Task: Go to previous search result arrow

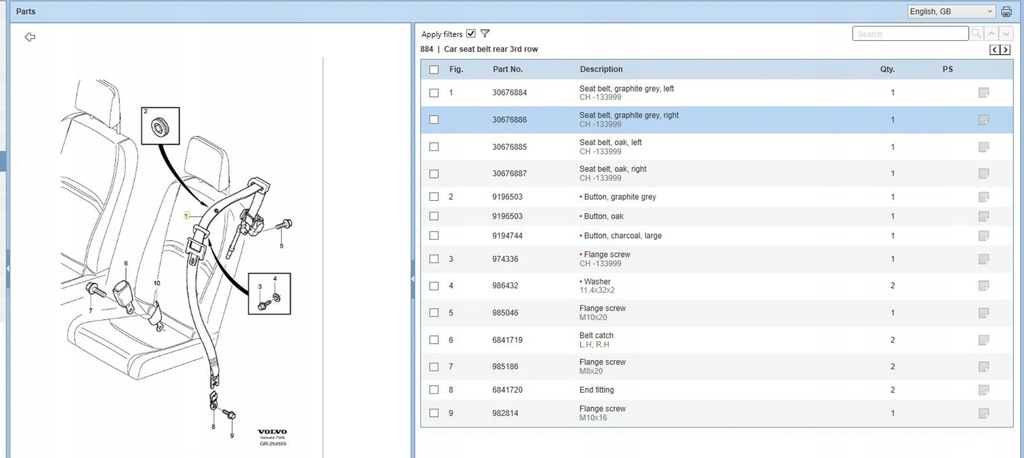Action: (x=991, y=34)
